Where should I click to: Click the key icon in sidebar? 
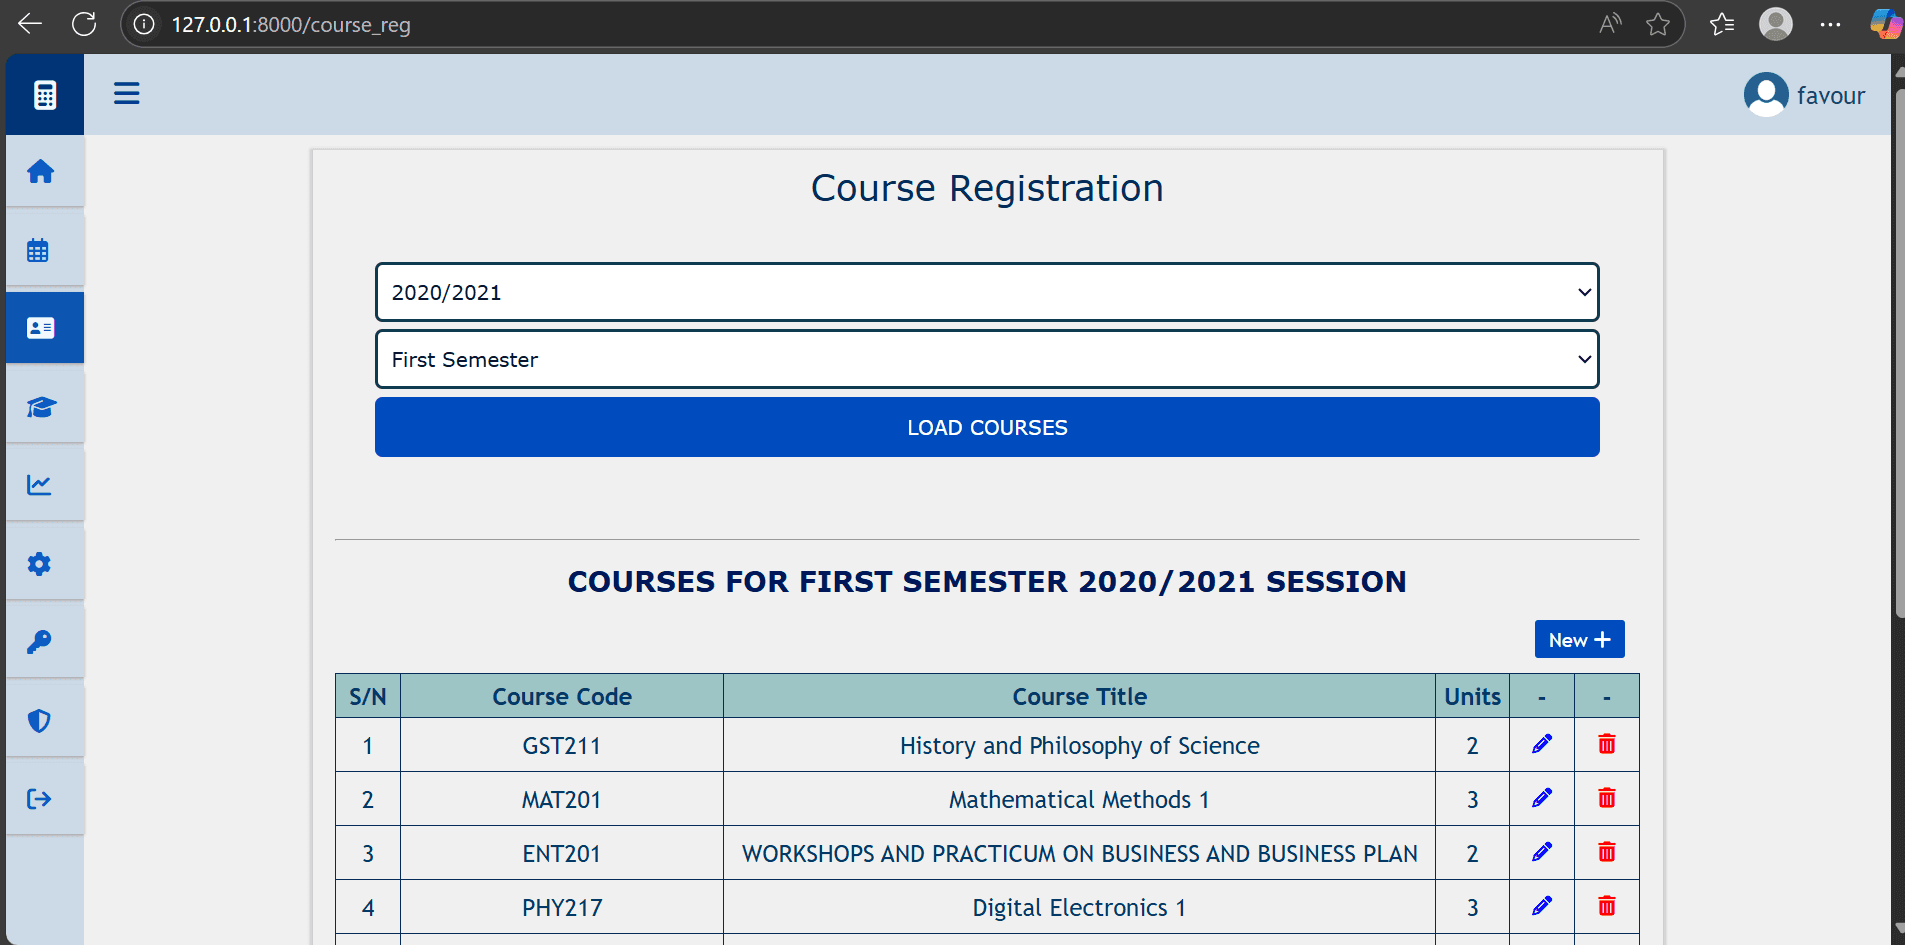pos(39,642)
